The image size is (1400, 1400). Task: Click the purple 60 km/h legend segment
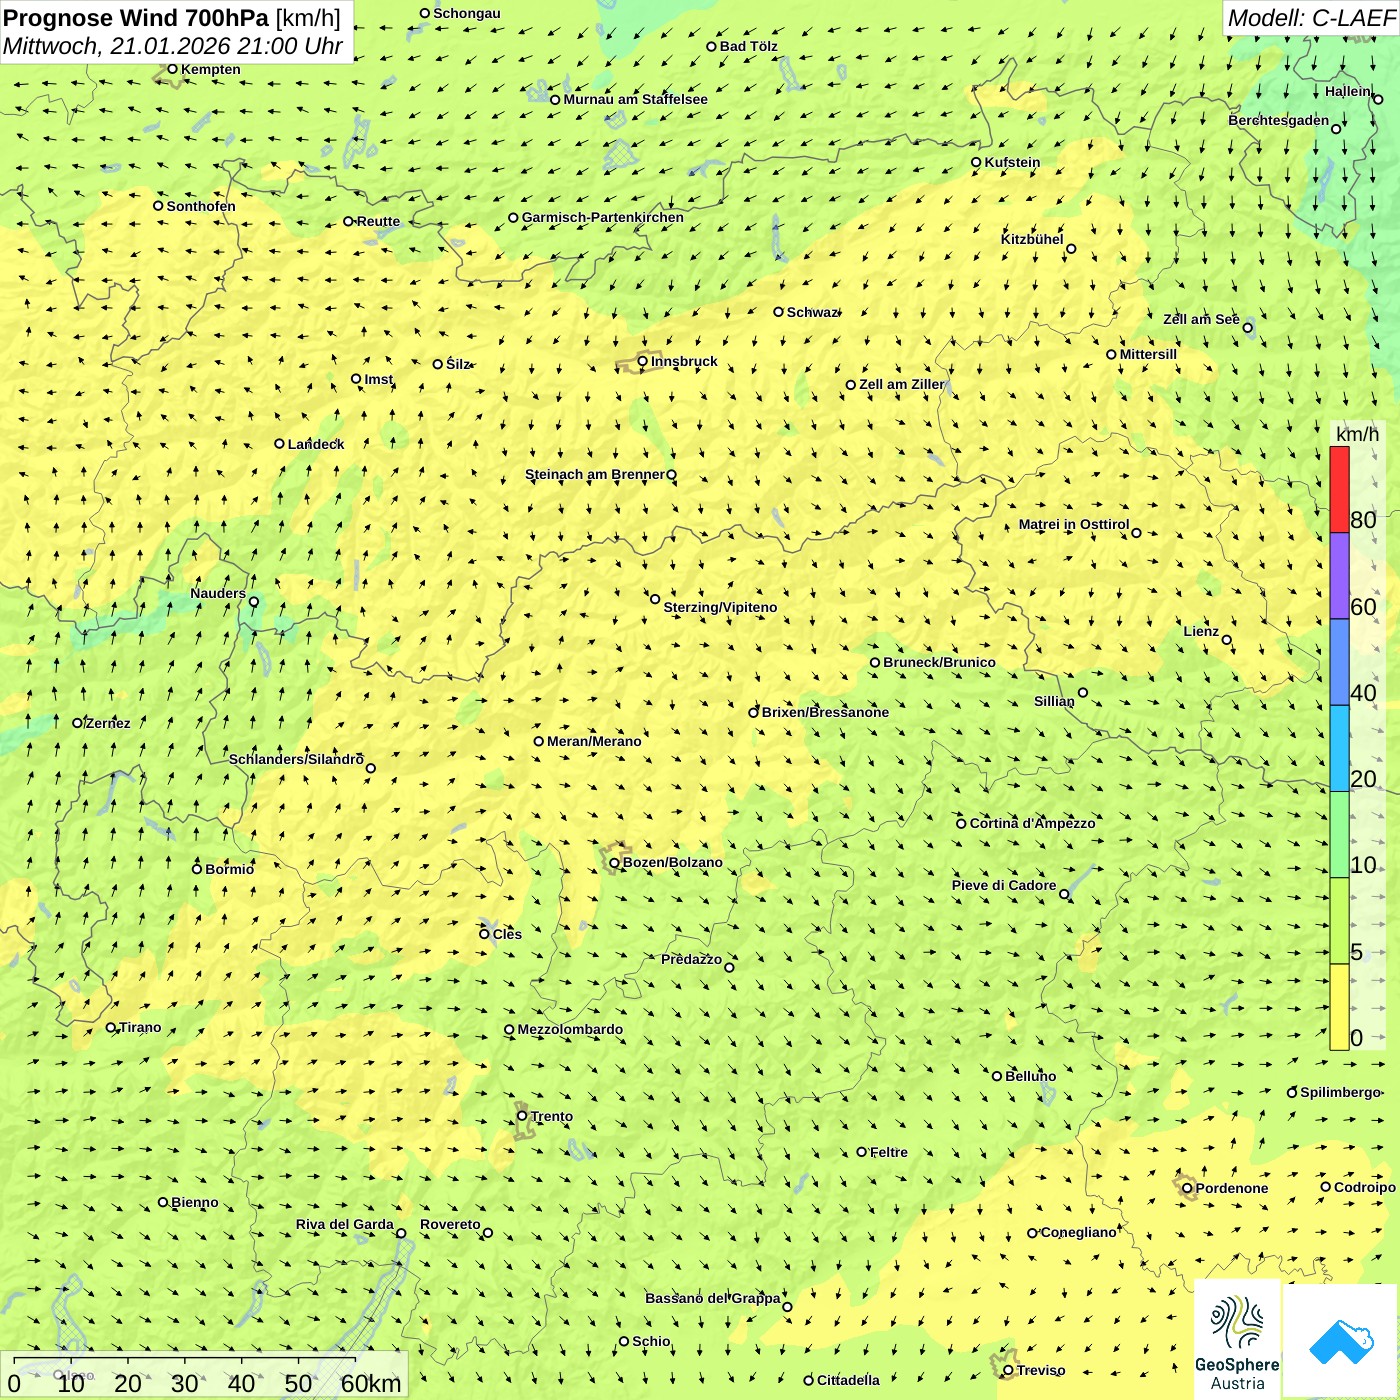pos(1339,576)
